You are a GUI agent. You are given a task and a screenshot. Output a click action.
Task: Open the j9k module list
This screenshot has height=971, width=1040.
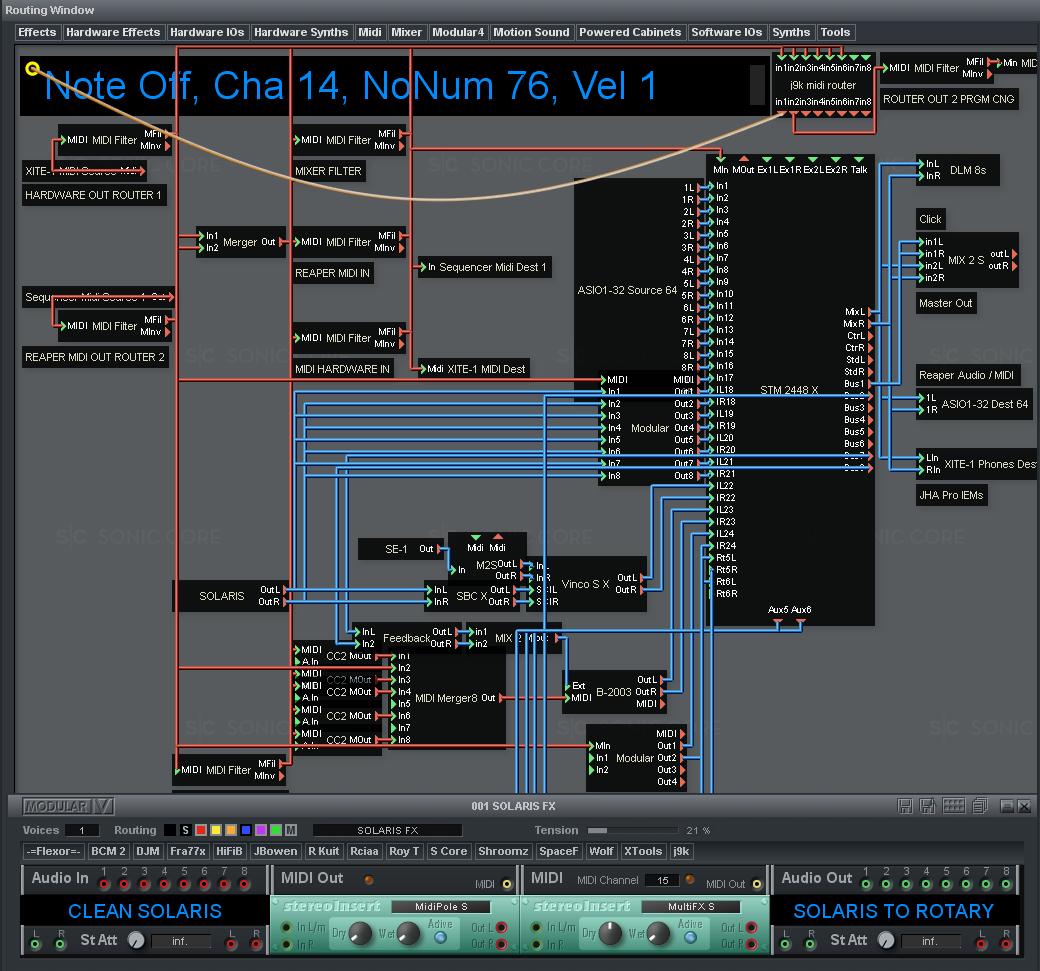tap(681, 851)
